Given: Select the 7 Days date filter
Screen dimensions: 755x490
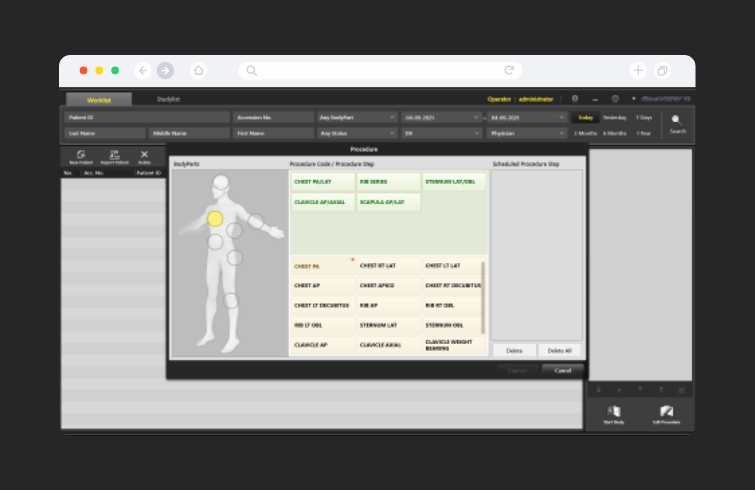Looking at the screenshot, I should [644, 117].
